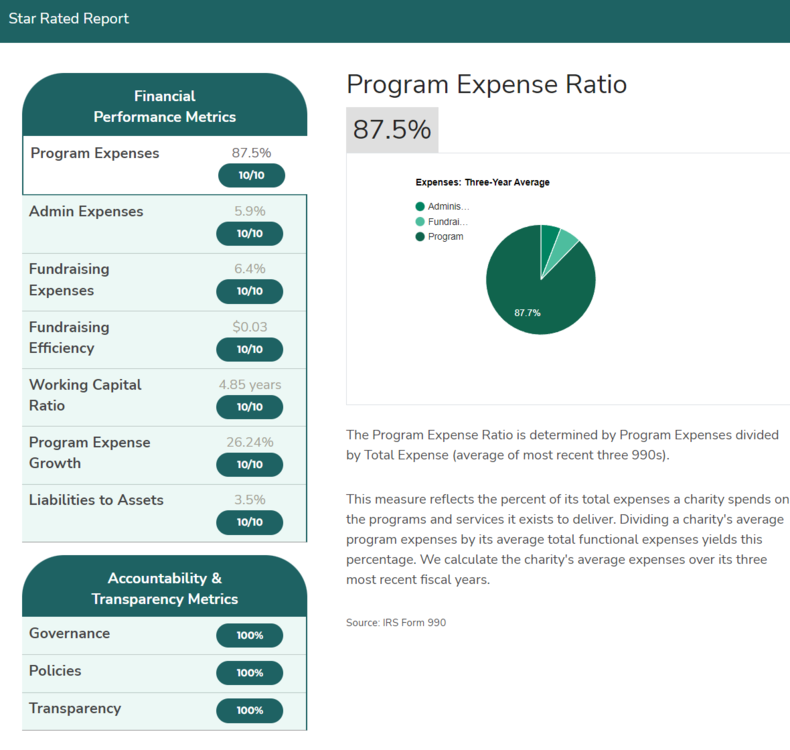Viewport: 790px width, 750px height.
Task: Click the 10/10 badge under Admin Expenses
Action: point(250,234)
